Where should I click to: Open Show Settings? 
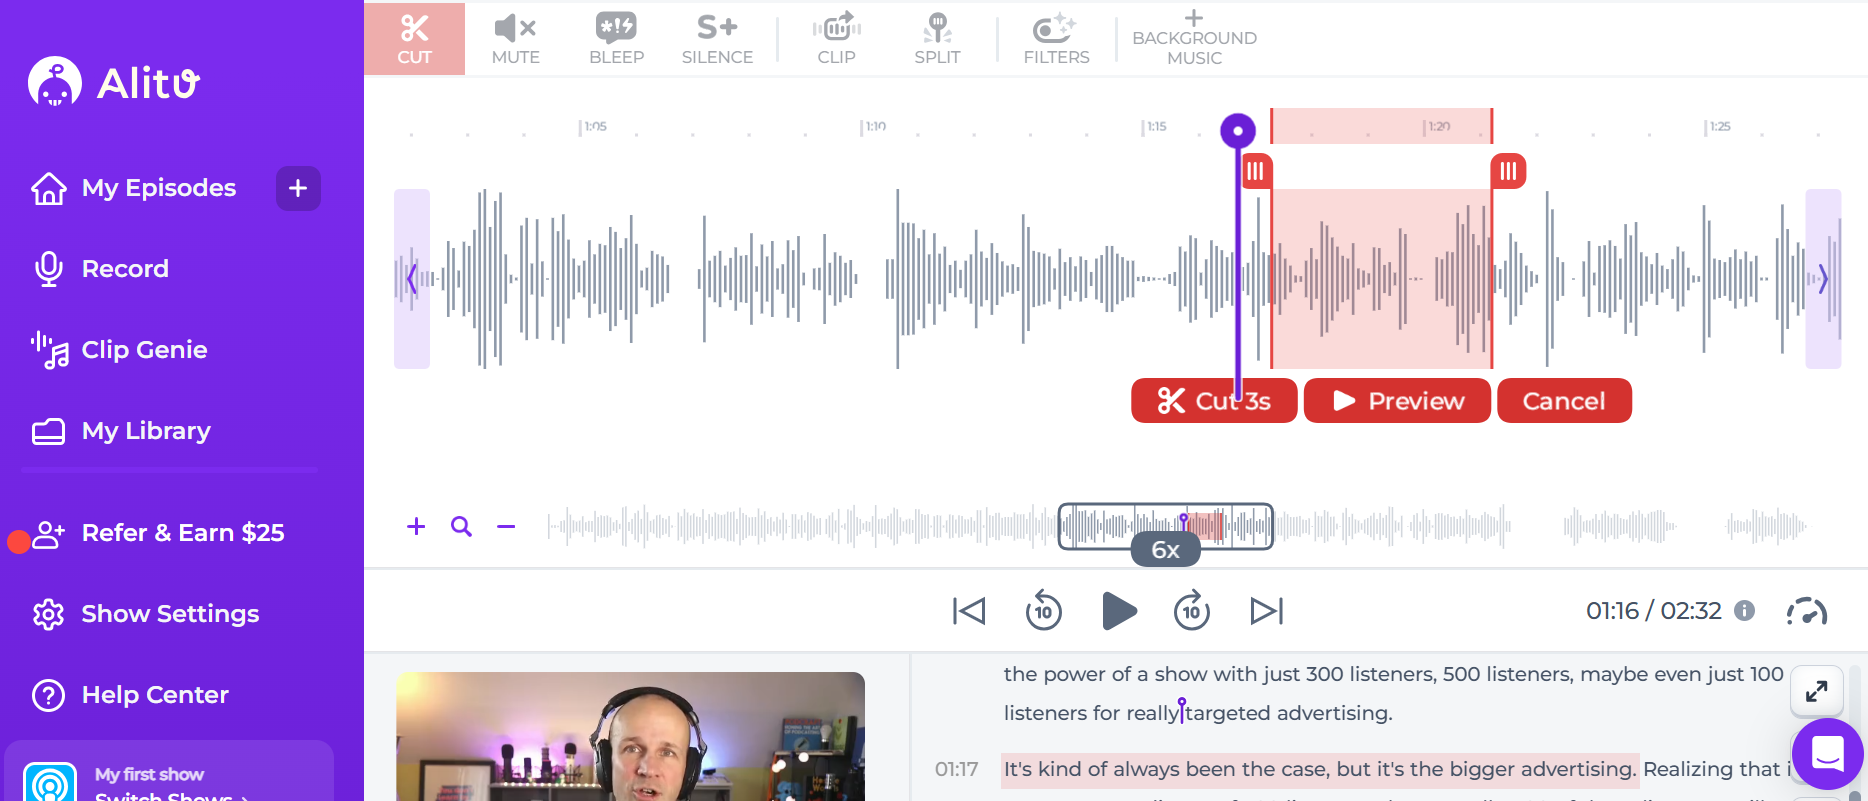169,614
